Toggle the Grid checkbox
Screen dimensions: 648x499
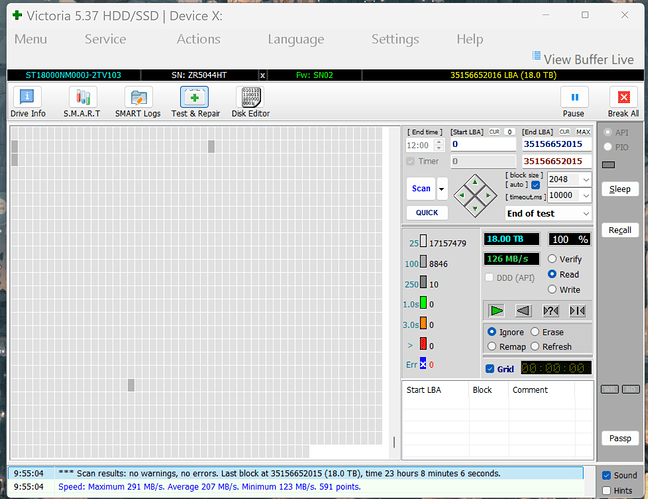[x=490, y=369]
